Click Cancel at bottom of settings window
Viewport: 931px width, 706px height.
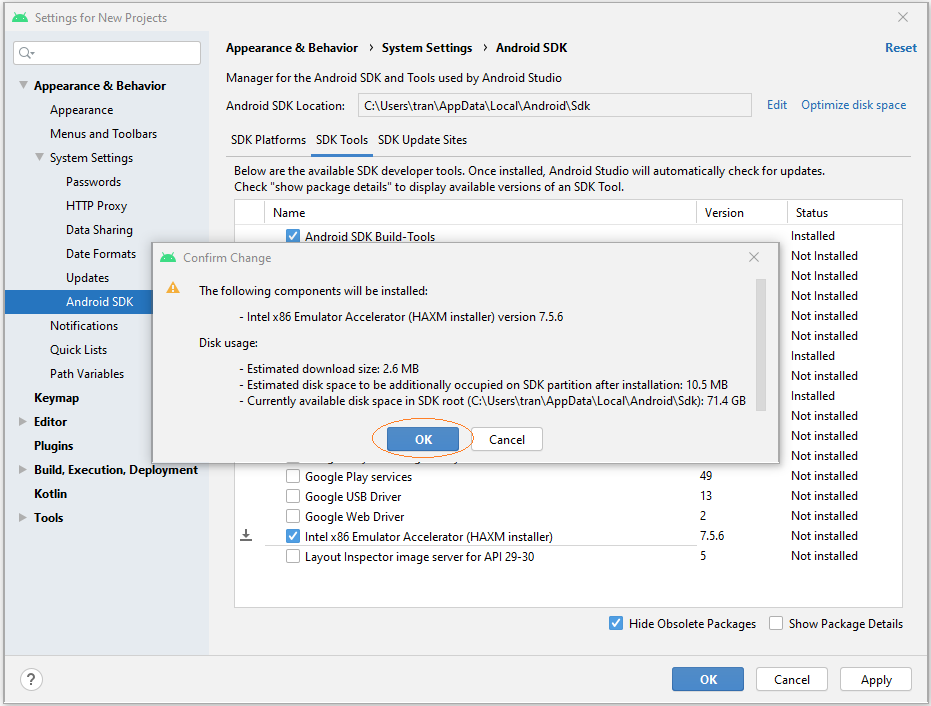coord(791,679)
